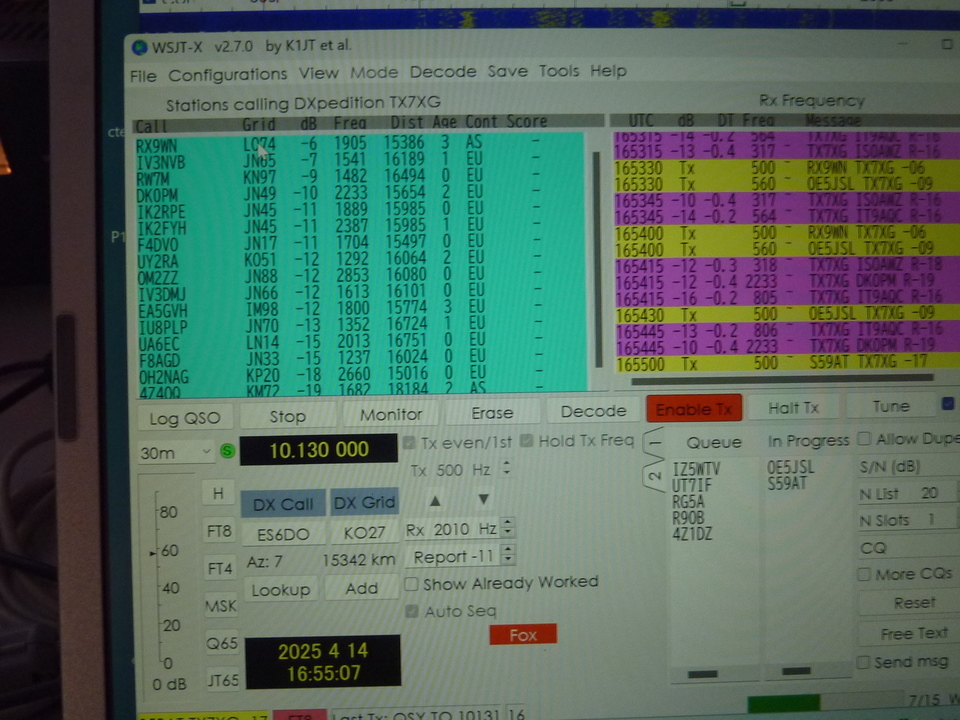Open the Mode menu
This screenshot has width=960, height=720.
[x=374, y=73]
